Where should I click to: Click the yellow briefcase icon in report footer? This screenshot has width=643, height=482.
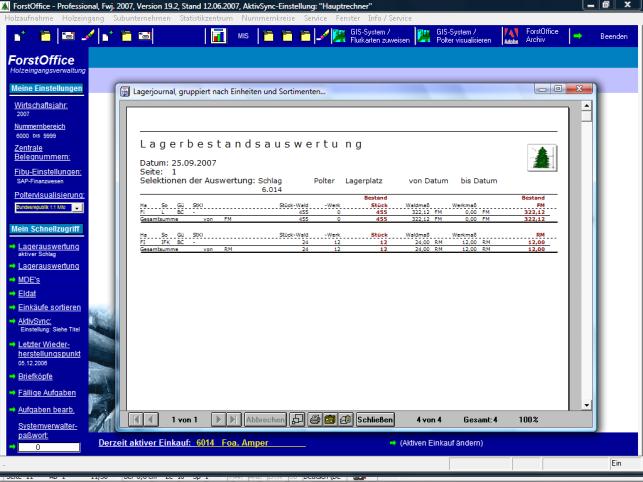[x=330, y=419]
